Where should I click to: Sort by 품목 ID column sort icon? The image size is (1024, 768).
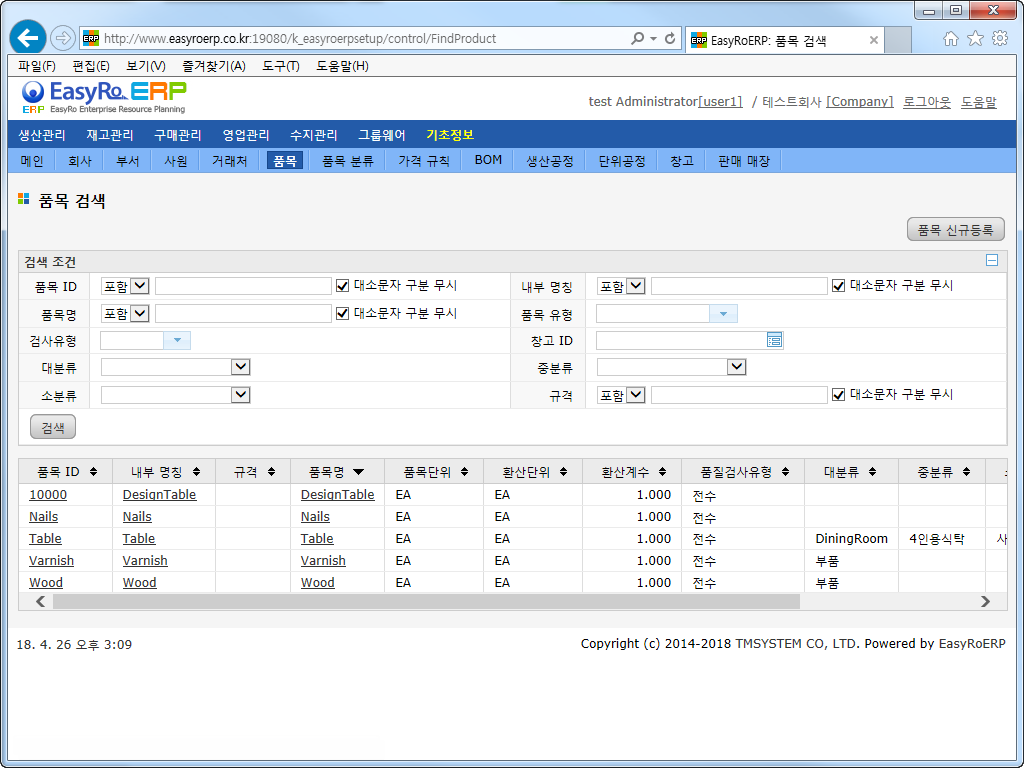(94, 472)
